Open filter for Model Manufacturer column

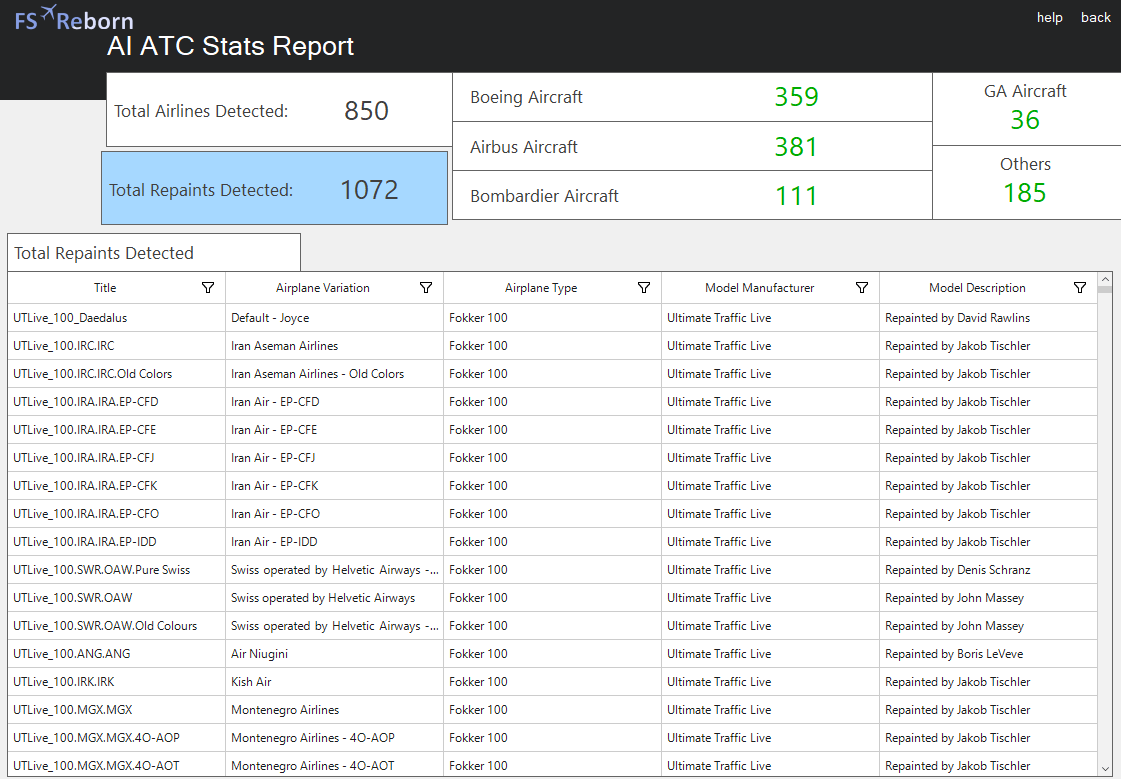pyautogui.click(x=862, y=288)
